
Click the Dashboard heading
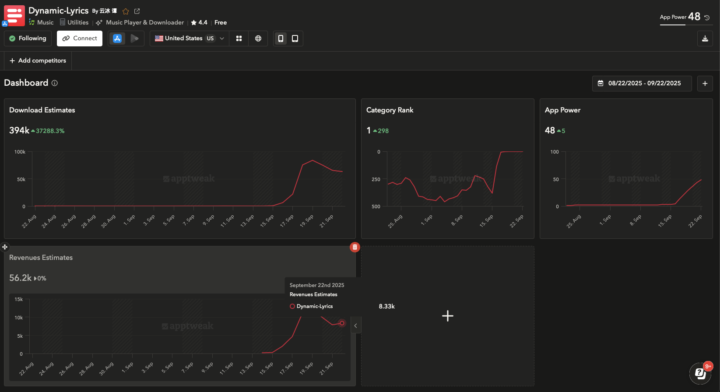pyautogui.click(x=26, y=83)
